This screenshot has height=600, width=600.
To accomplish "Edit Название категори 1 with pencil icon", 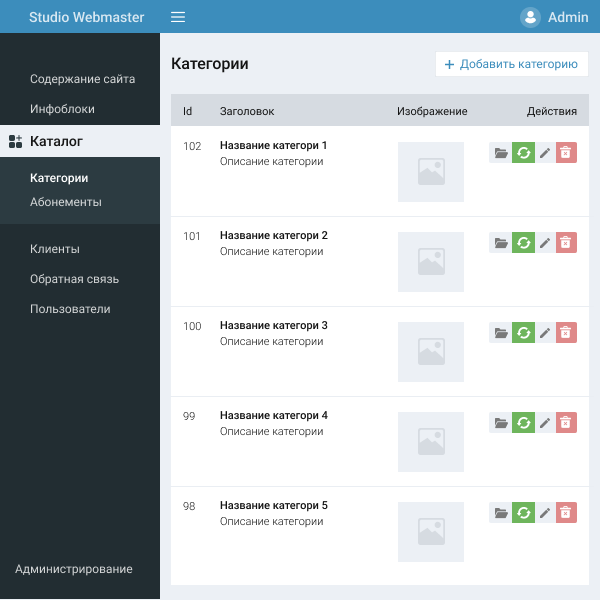I will 545,153.
